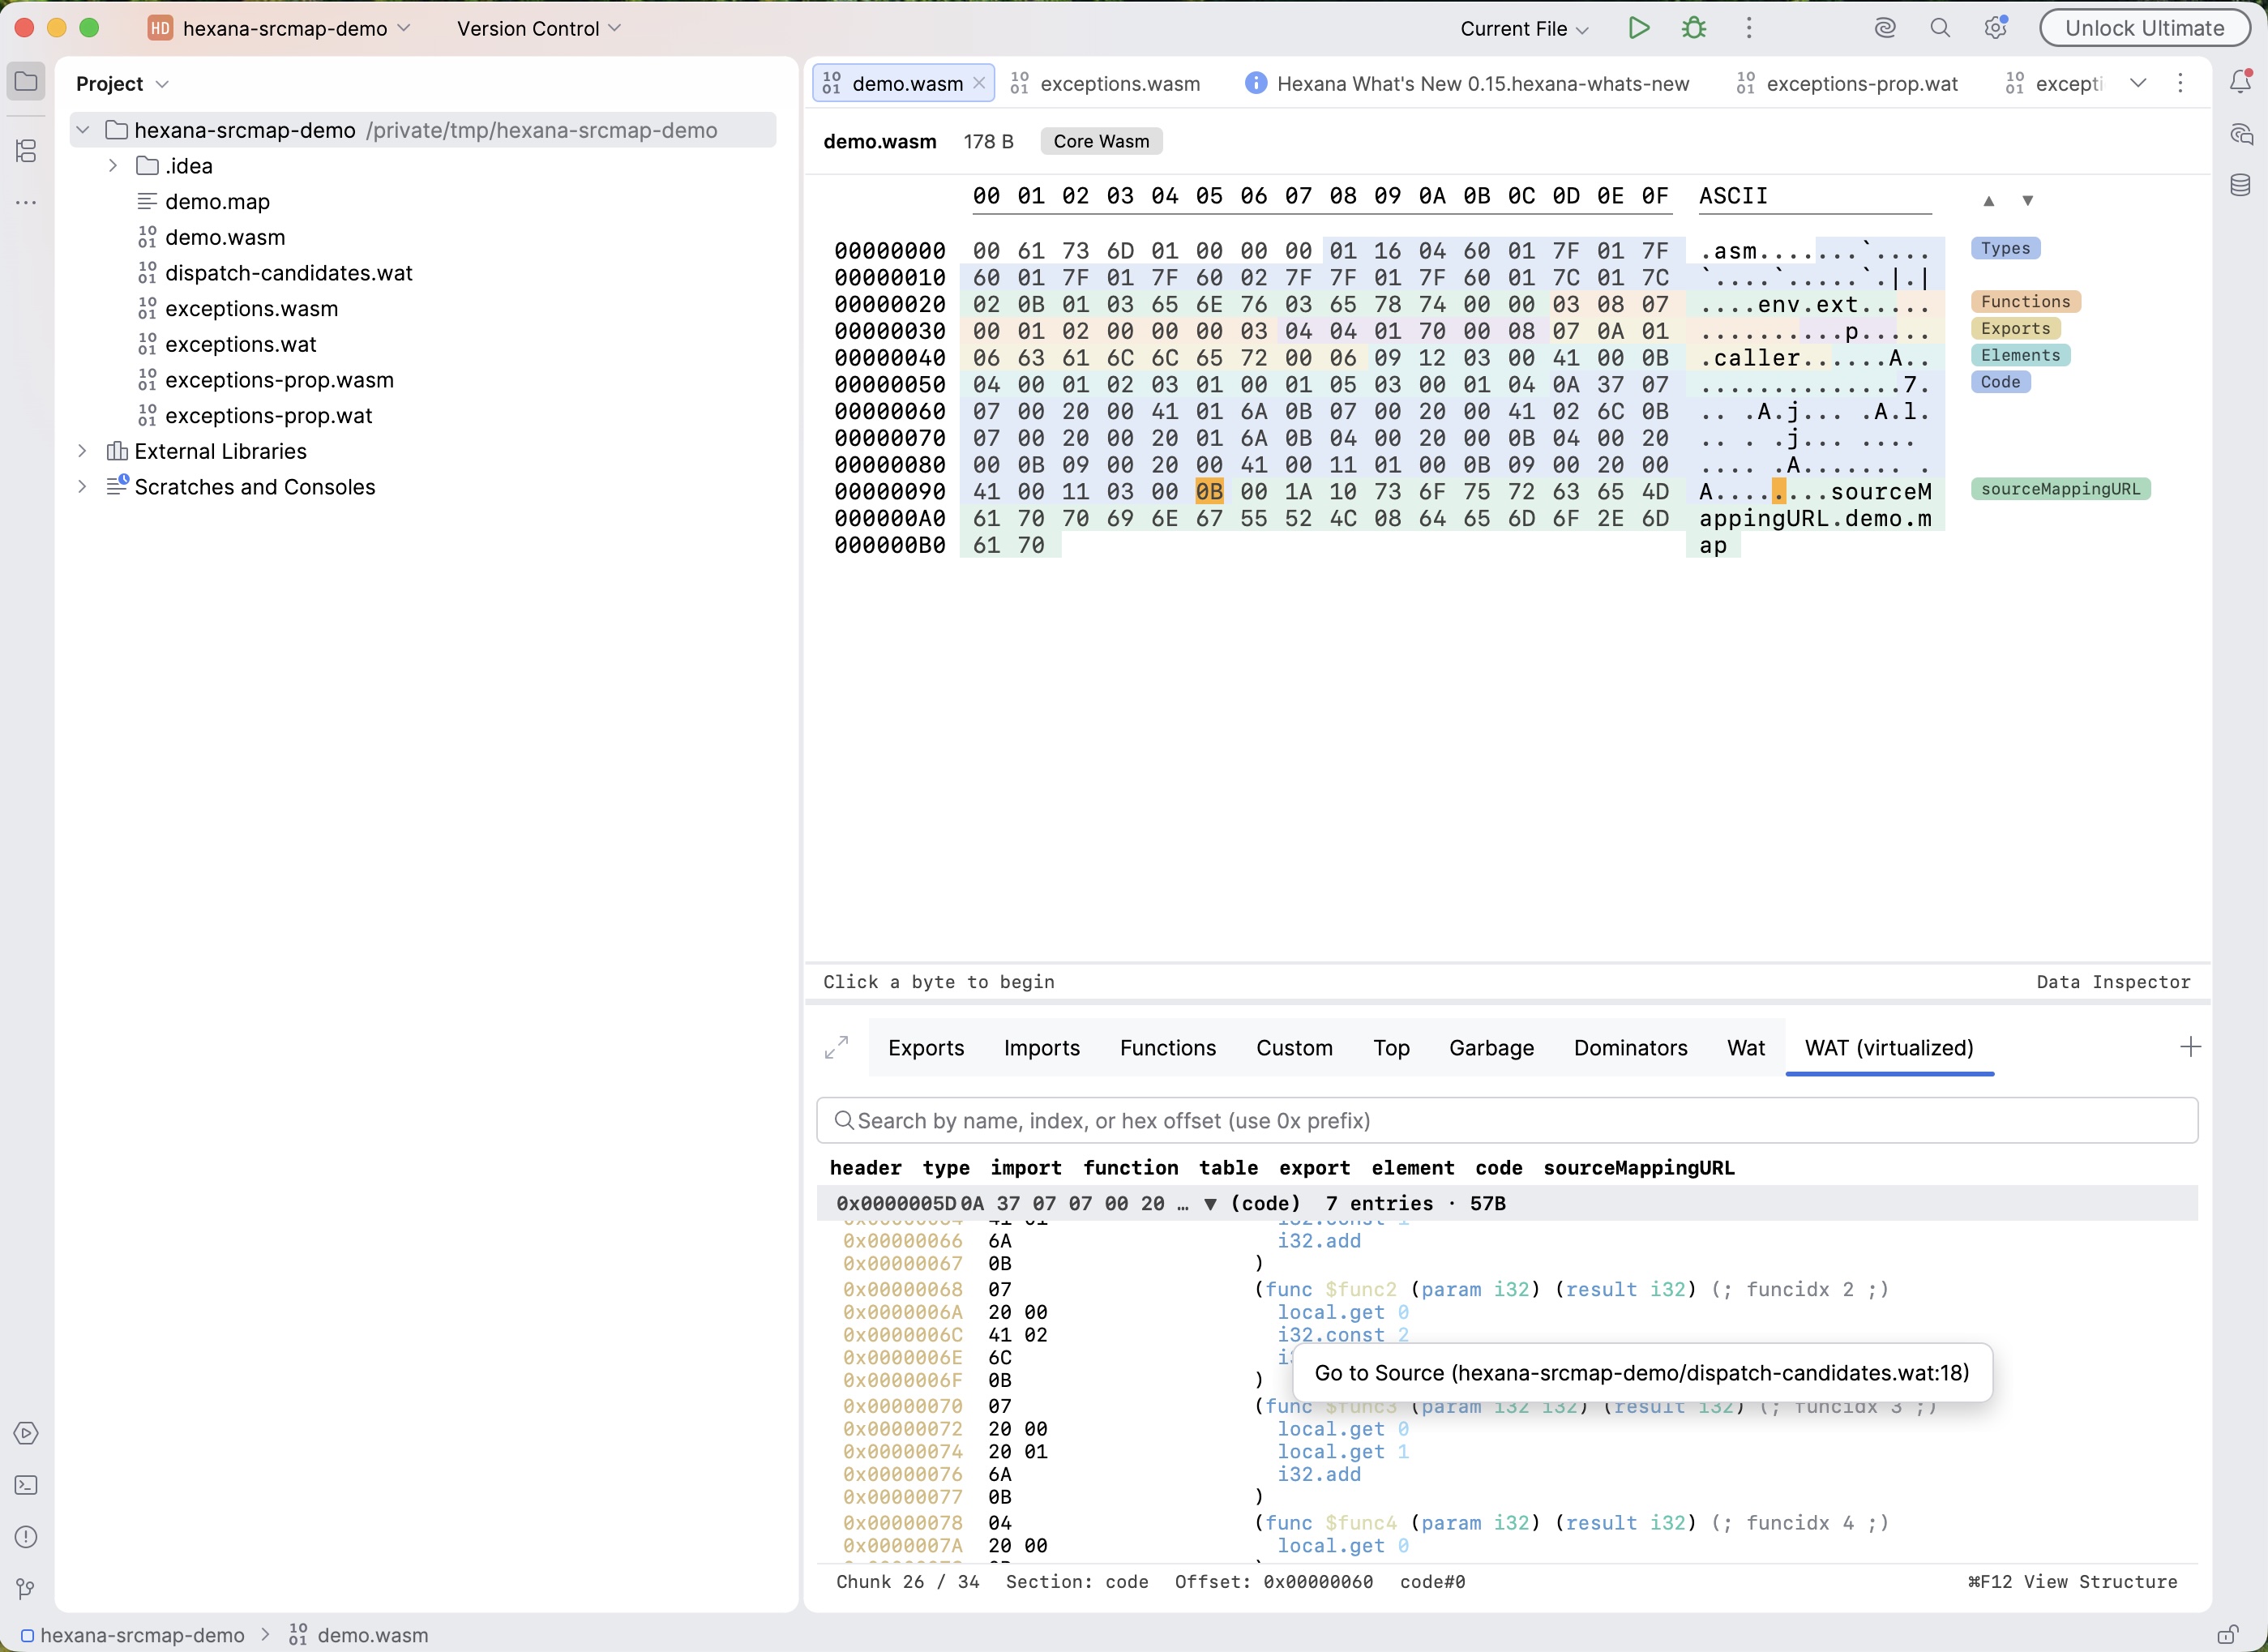Open the Git tool window icon
Viewport: 2268px width, 1652px height.
click(x=26, y=1589)
